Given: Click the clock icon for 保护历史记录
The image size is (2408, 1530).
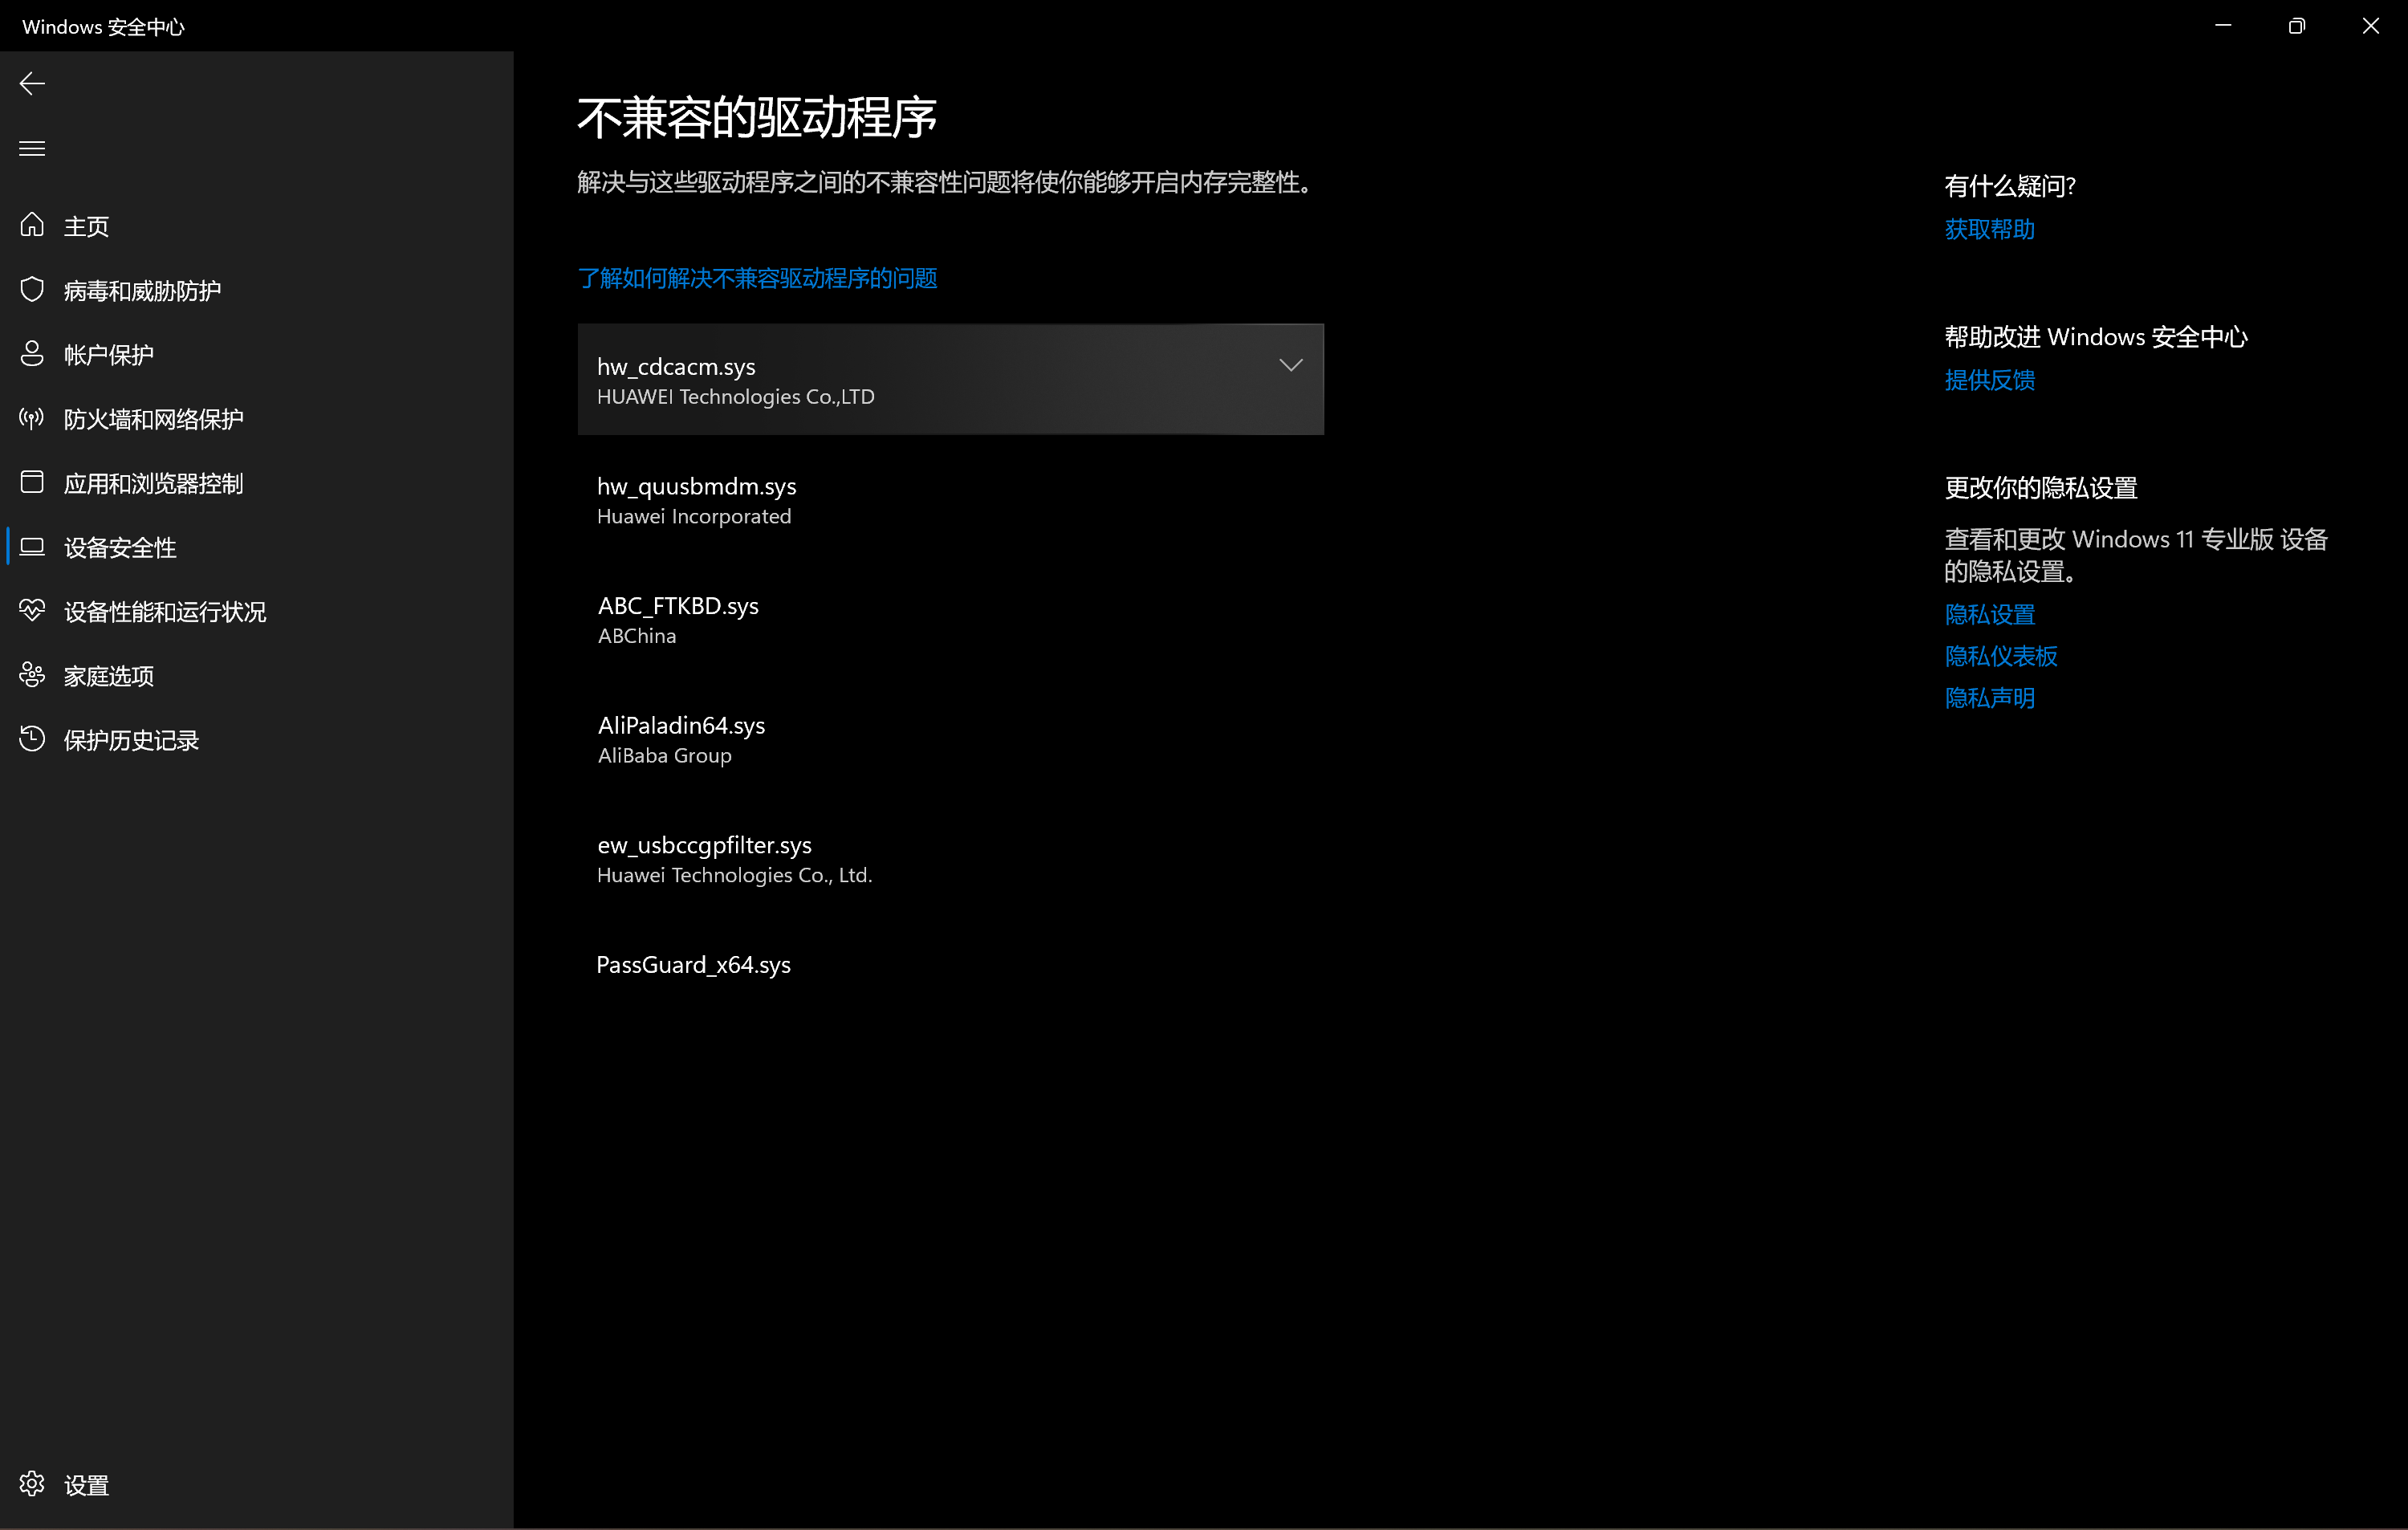Looking at the screenshot, I should [32, 740].
